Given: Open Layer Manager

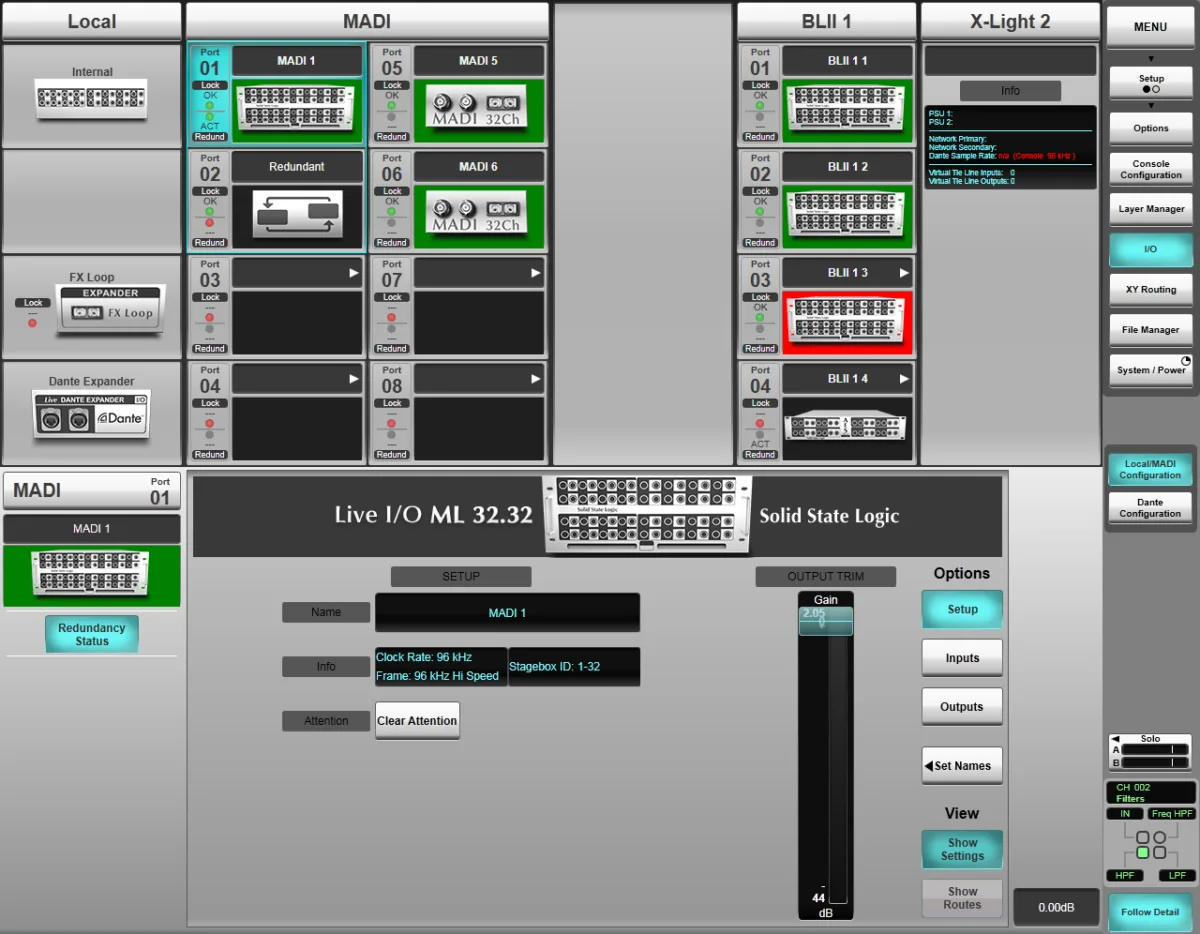Looking at the screenshot, I should [x=1151, y=209].
